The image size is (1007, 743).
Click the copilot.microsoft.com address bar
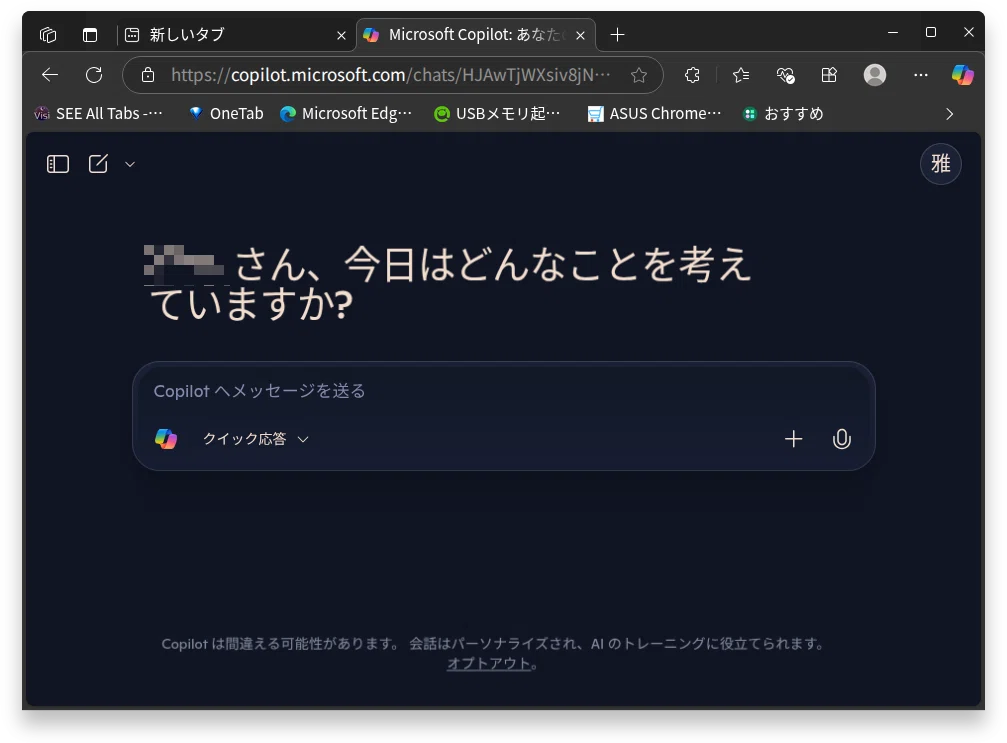392,75
